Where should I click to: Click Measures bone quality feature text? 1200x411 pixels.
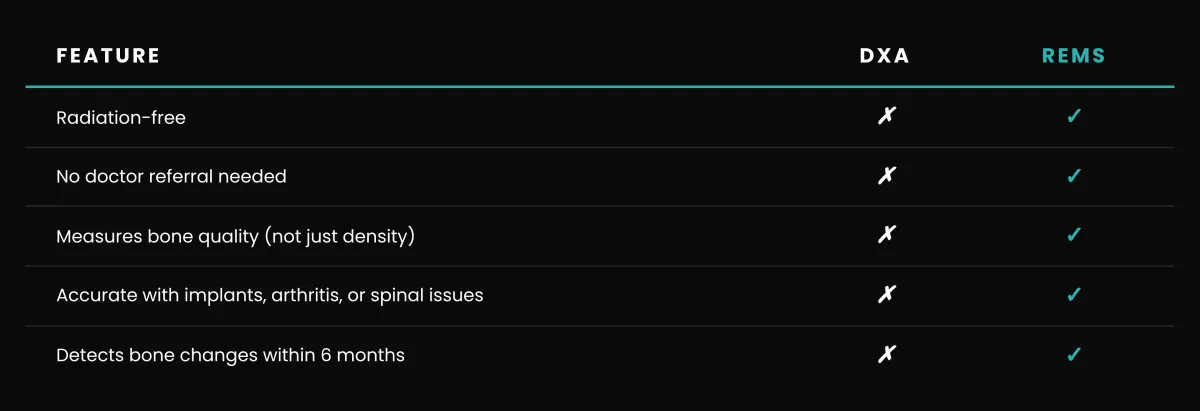pyautogui.click(x=235, y=237)
